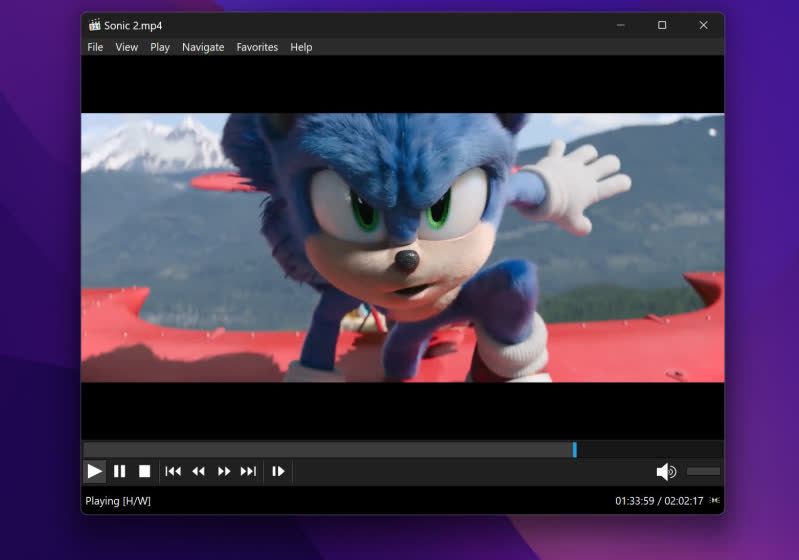Click the 01:33:59 / 02:02:17 time display
Screen dimensions: 799x560
pyautogui.click(x=659, y=501)
